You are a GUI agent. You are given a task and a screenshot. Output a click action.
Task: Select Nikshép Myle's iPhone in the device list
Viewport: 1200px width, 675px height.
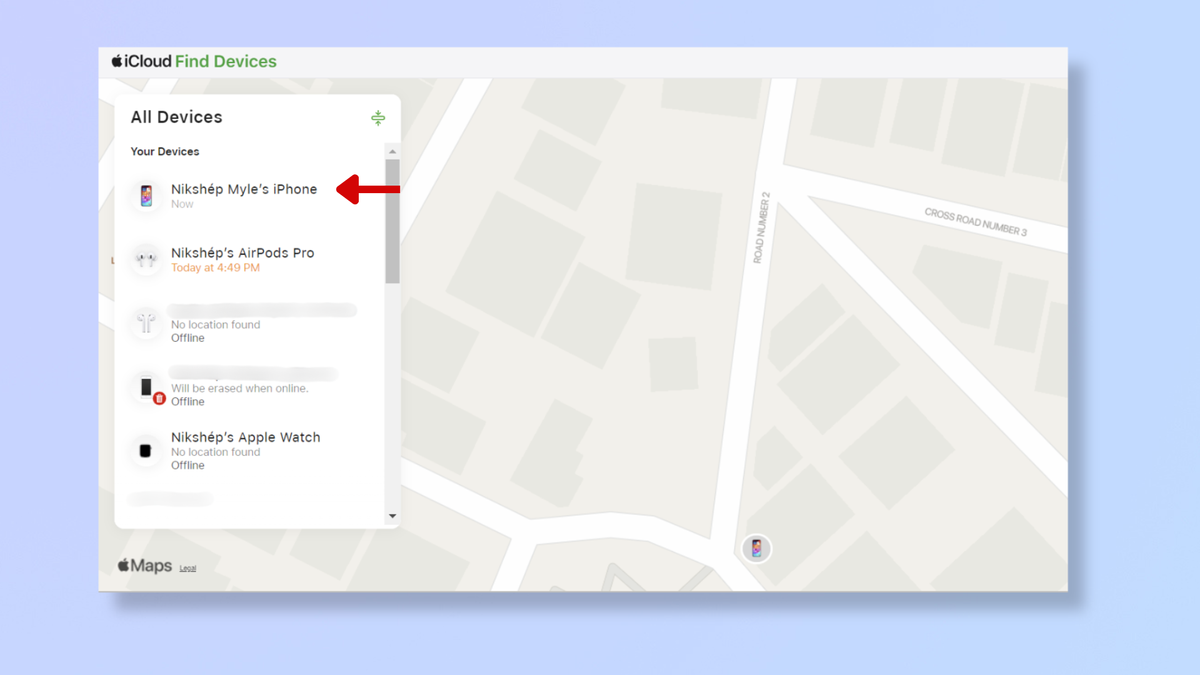pos(244,189)
